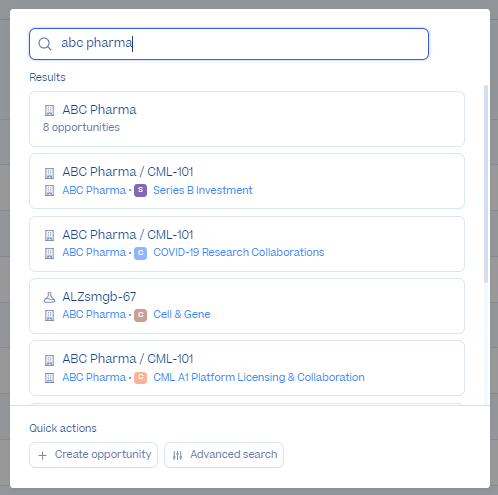Open COVID-19 Research Collaborations link
The image size is (498, 495).
pyautogui.click(x=239, y=252)
